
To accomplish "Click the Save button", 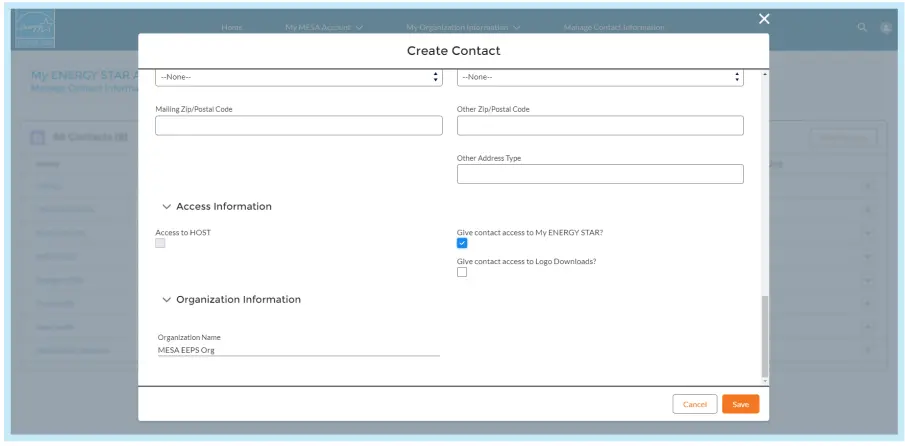I will click(x=740, y=404).
